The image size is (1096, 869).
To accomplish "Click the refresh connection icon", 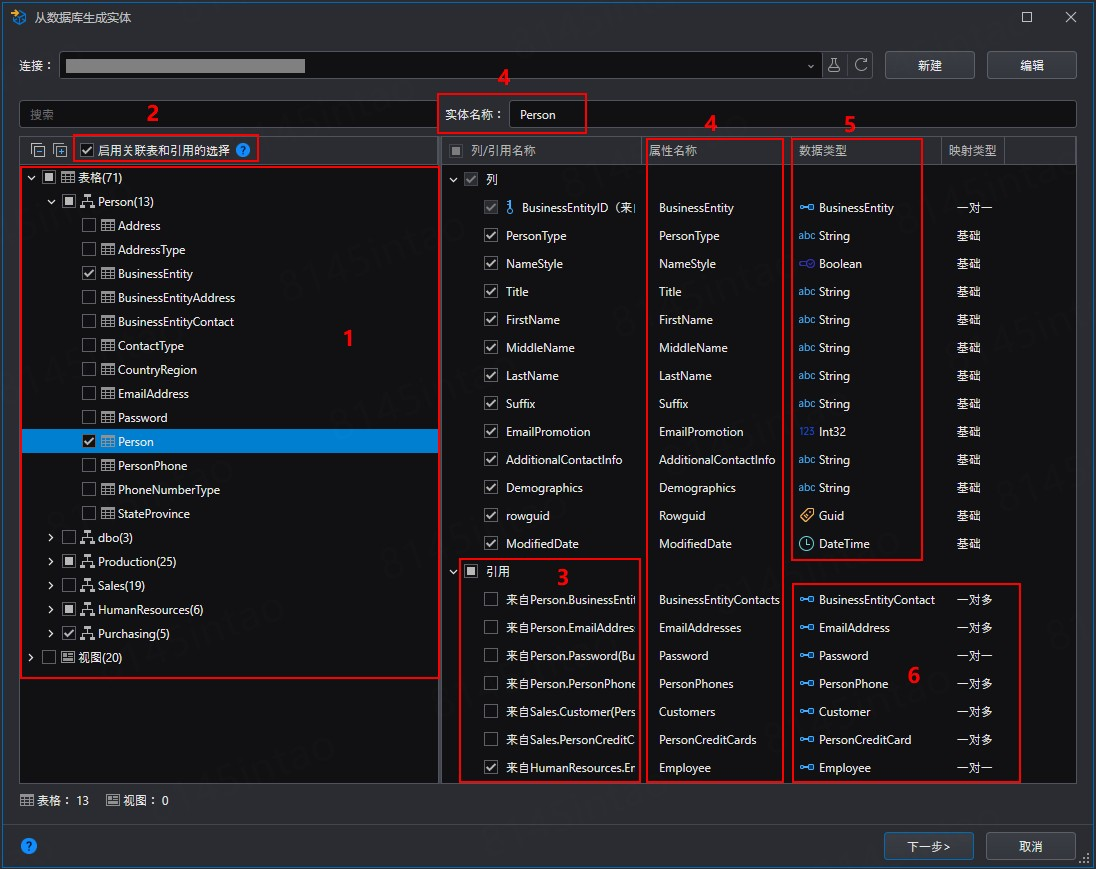I will (x=861, y=65).
